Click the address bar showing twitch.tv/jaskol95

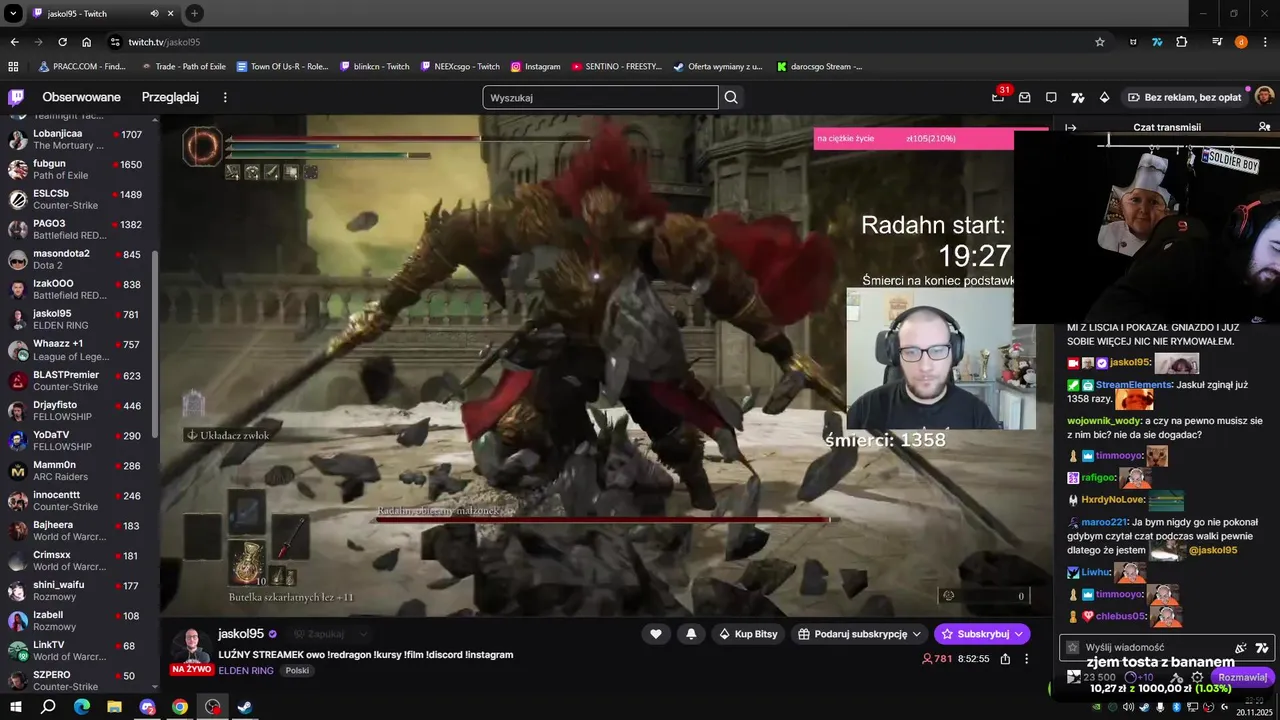[600, 42]
